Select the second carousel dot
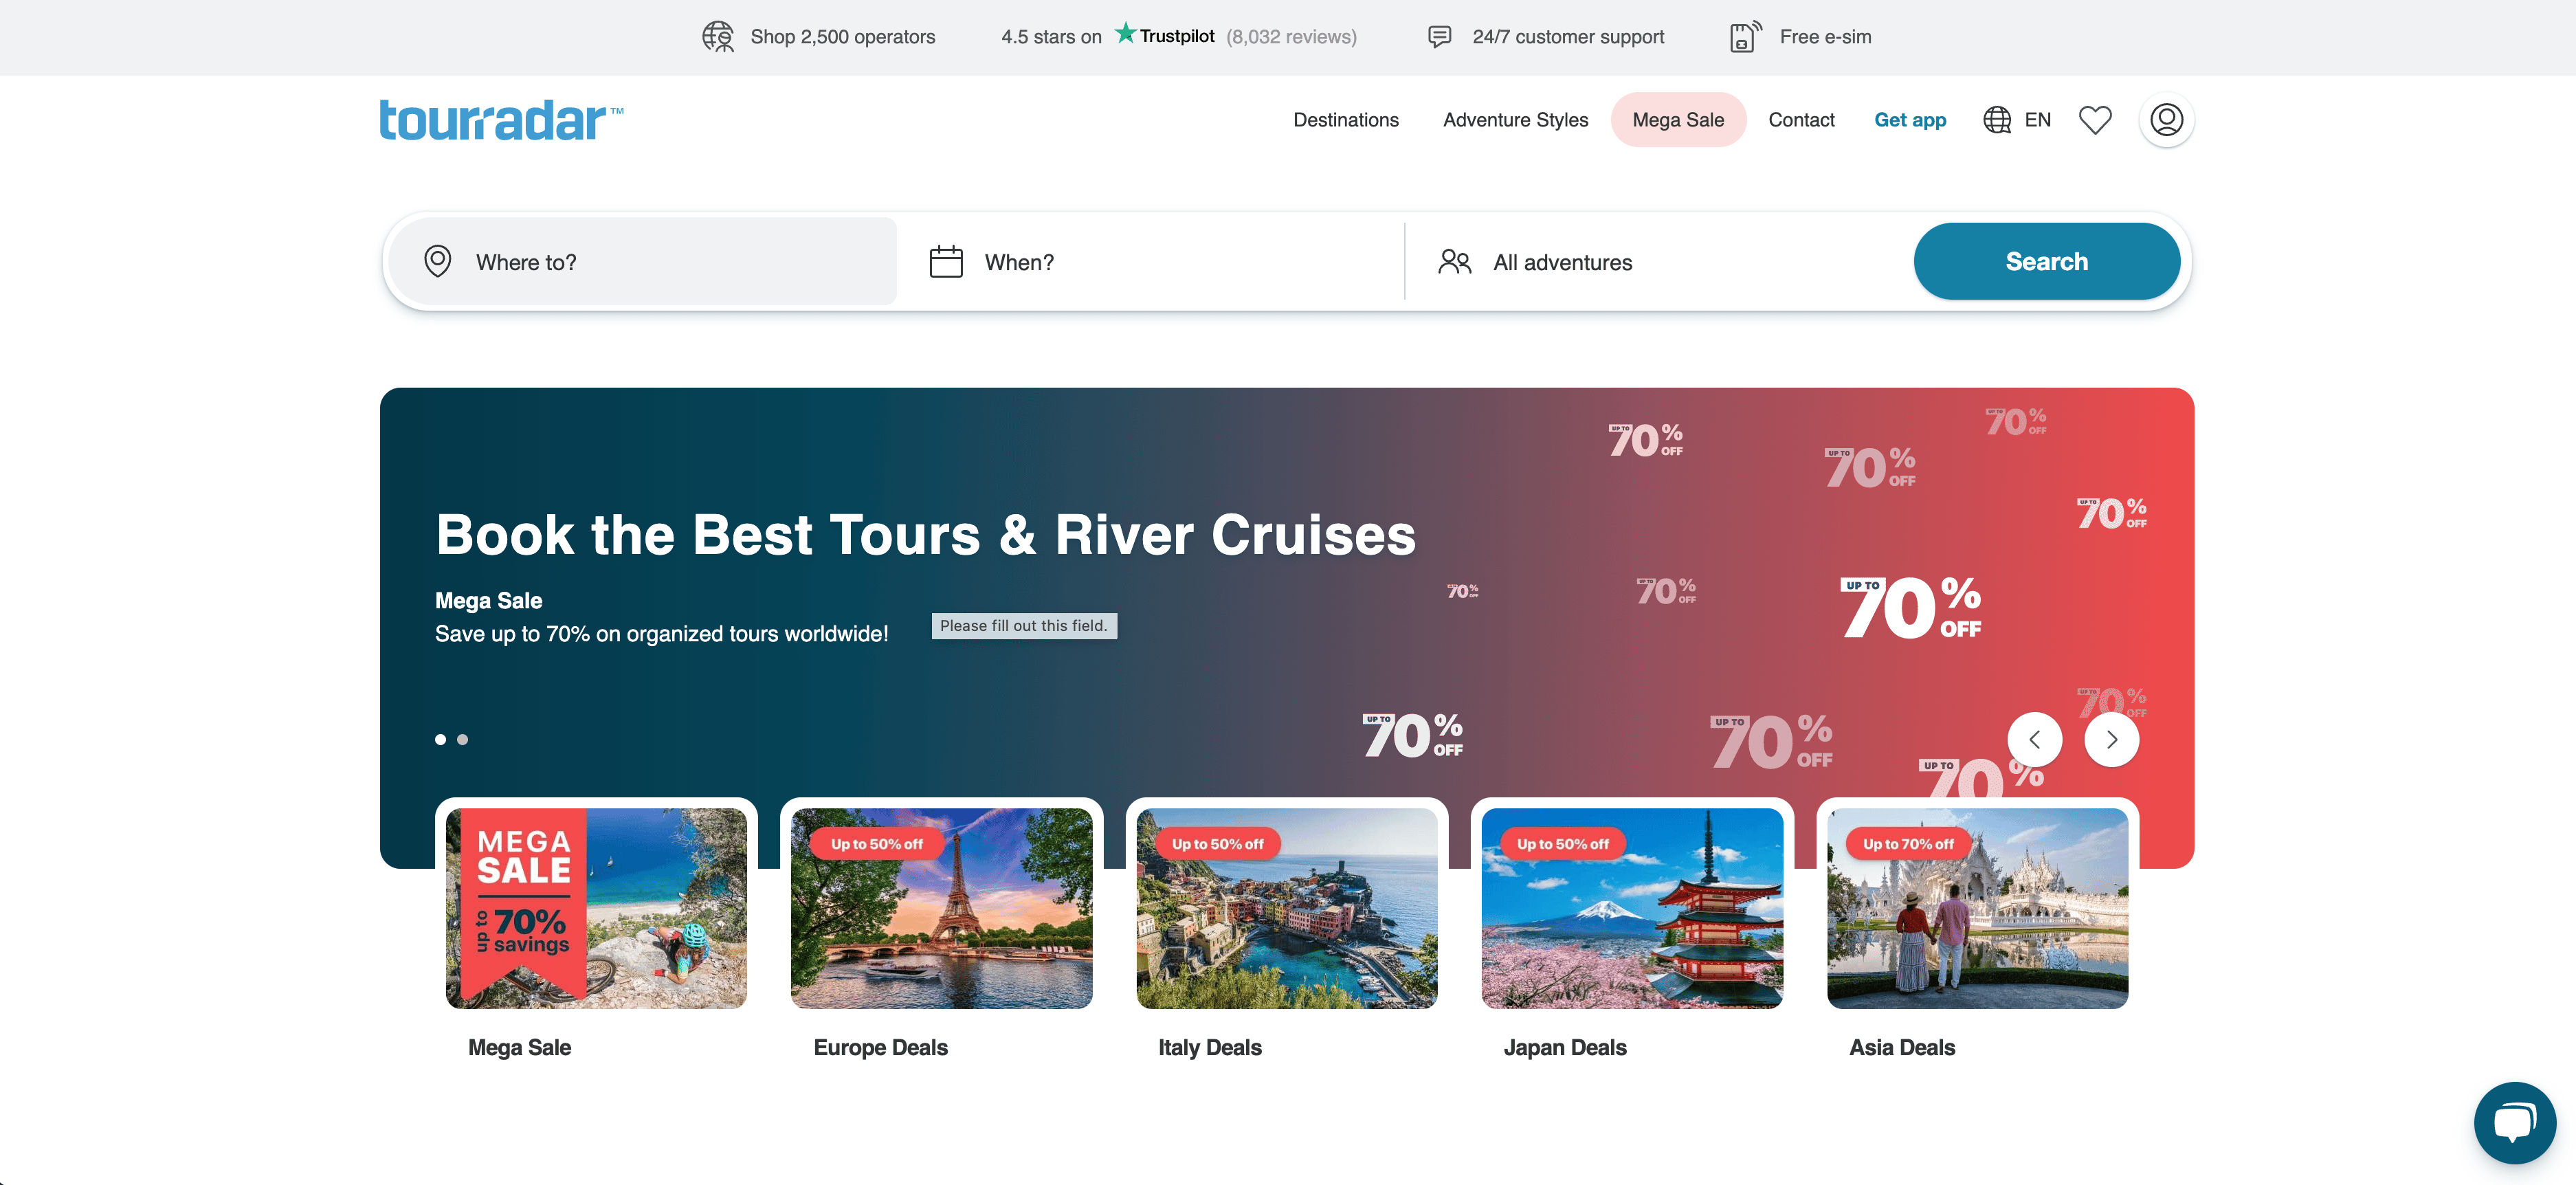 coord(462,739)
